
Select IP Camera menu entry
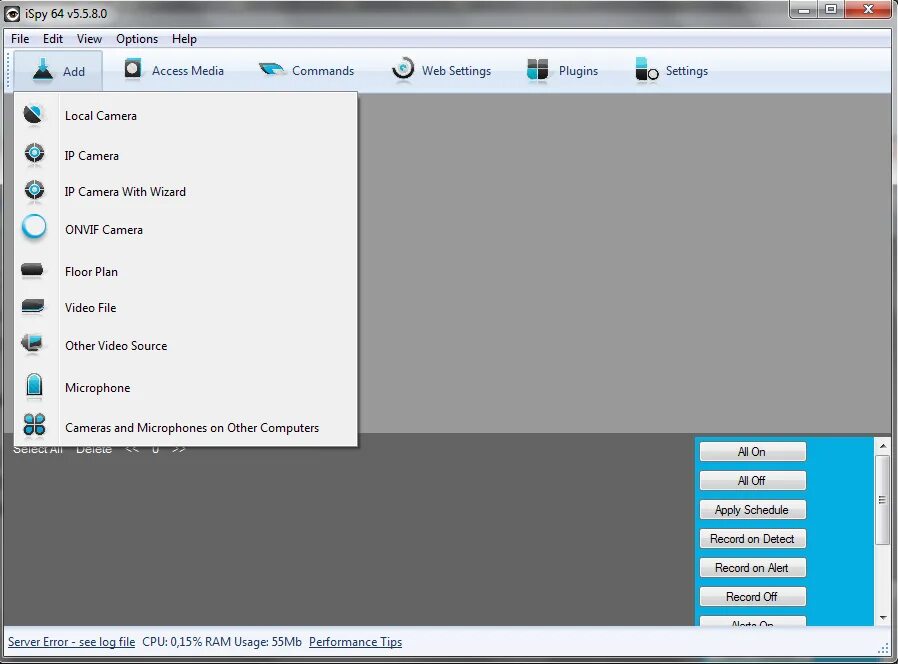(x=186, y=155)
